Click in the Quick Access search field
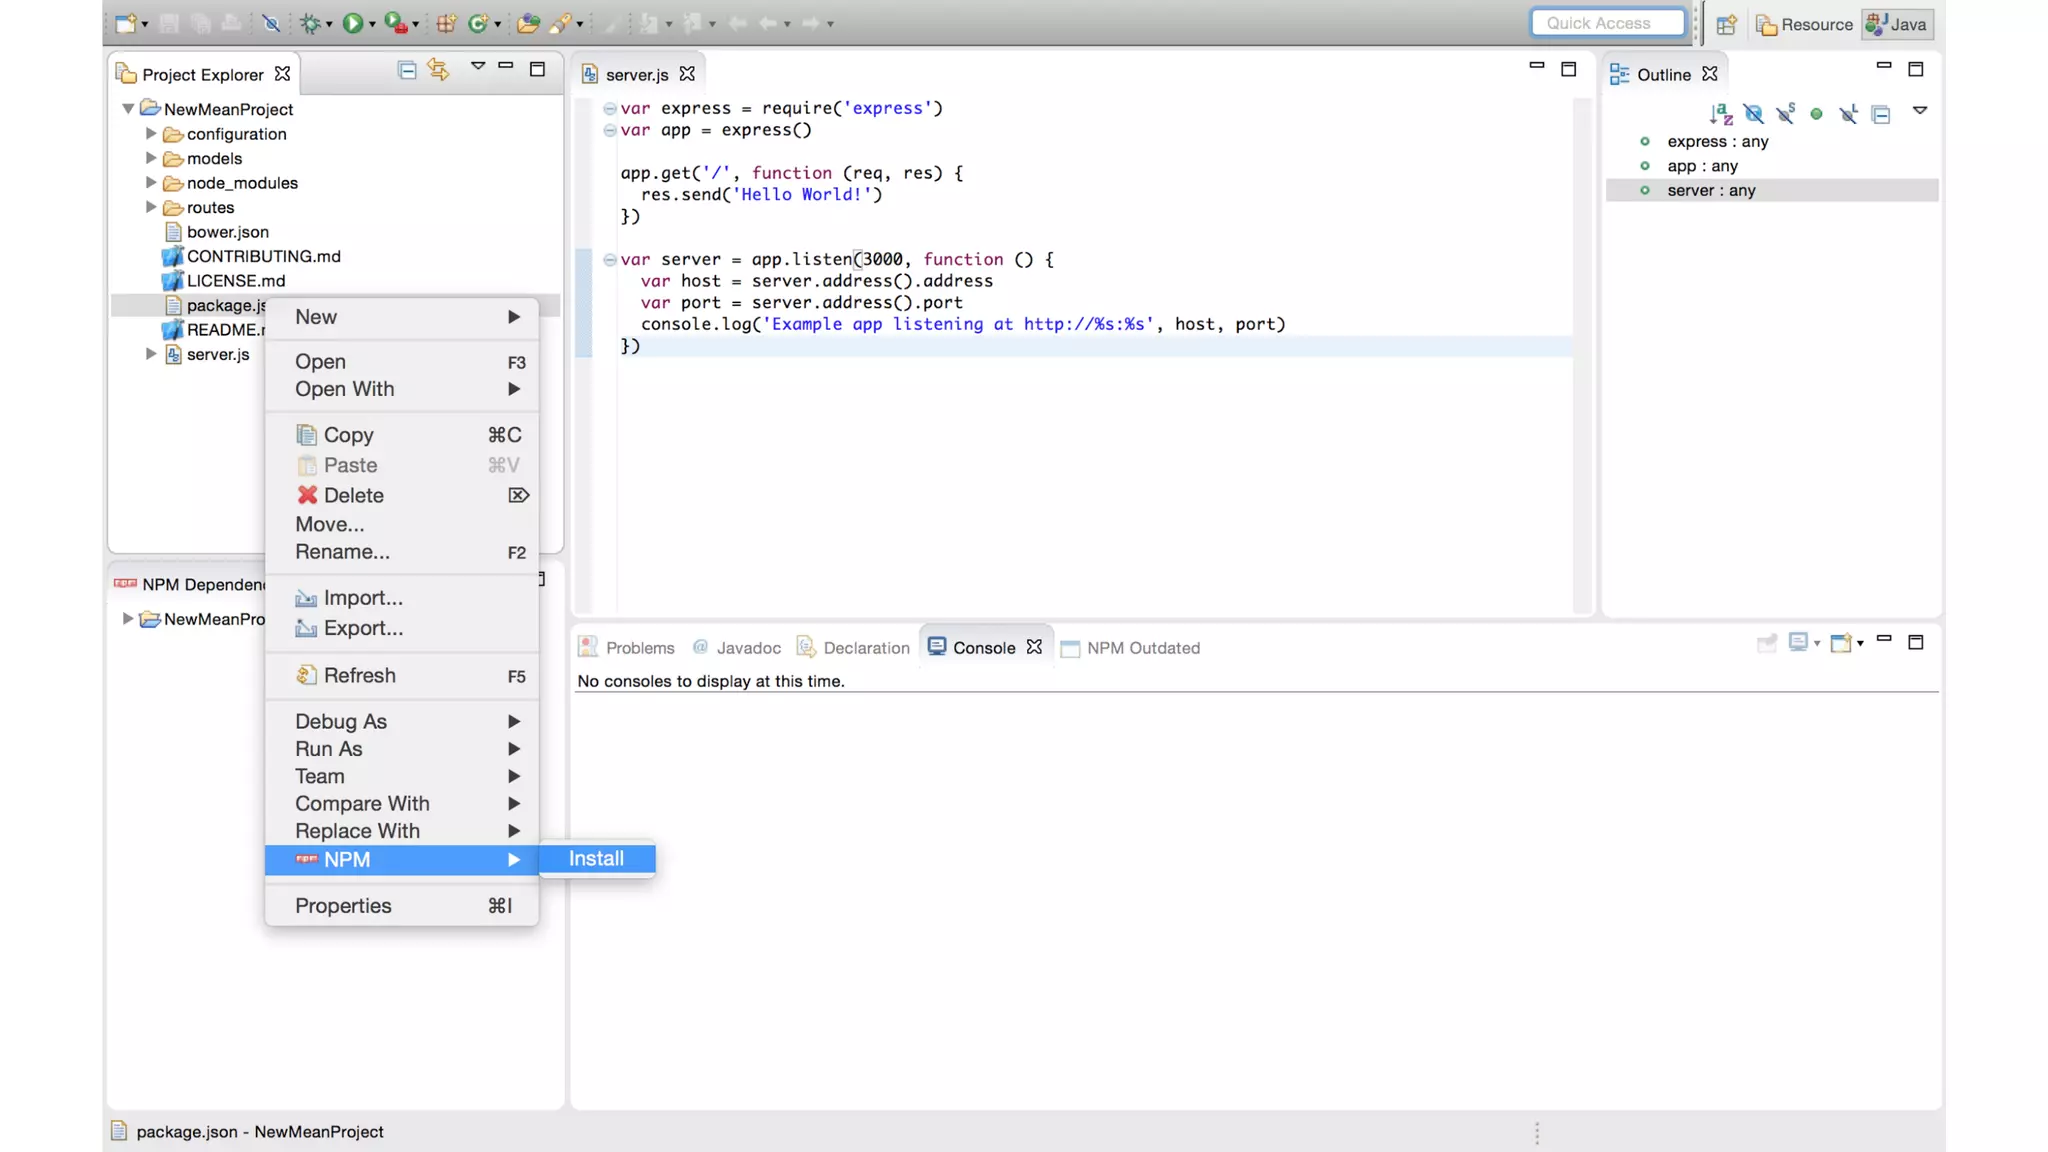2048x1152 pixels. (x=1607, y=23)
